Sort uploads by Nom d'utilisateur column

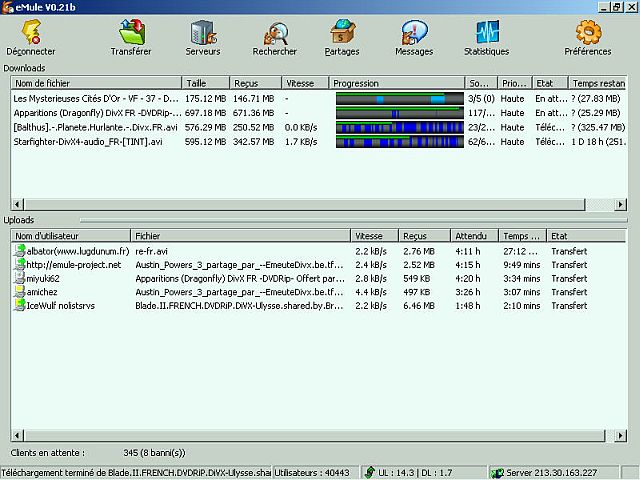click(70, 236)
